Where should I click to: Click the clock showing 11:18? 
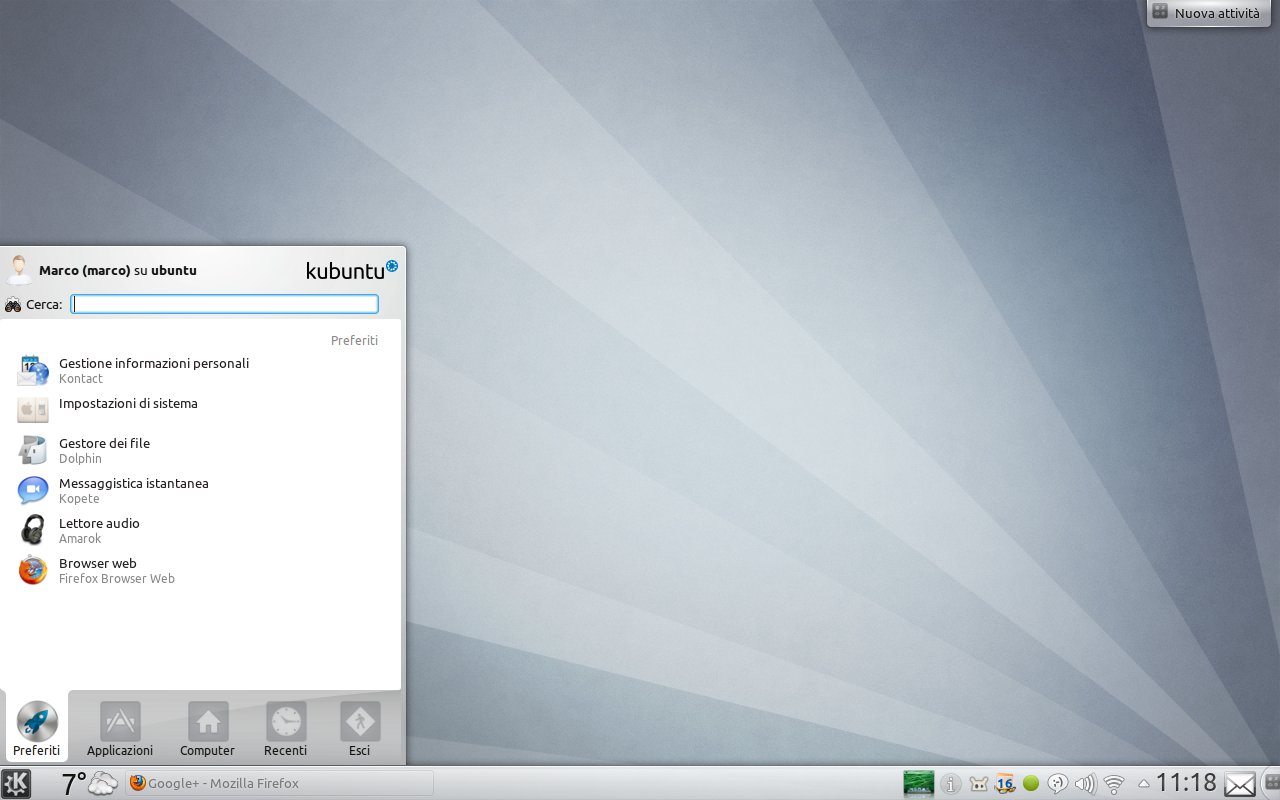[x=1187, y=783]
